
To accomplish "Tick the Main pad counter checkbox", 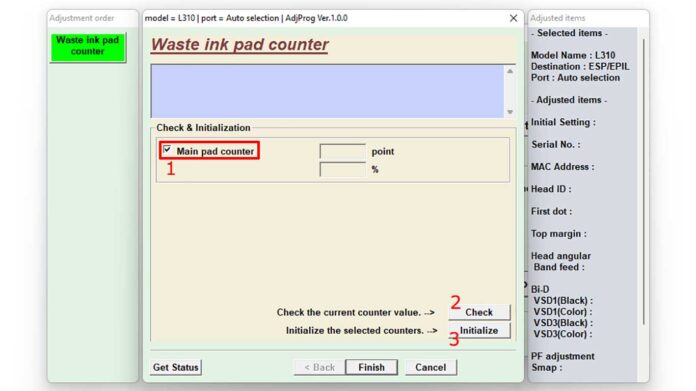I will coord(167,150).
